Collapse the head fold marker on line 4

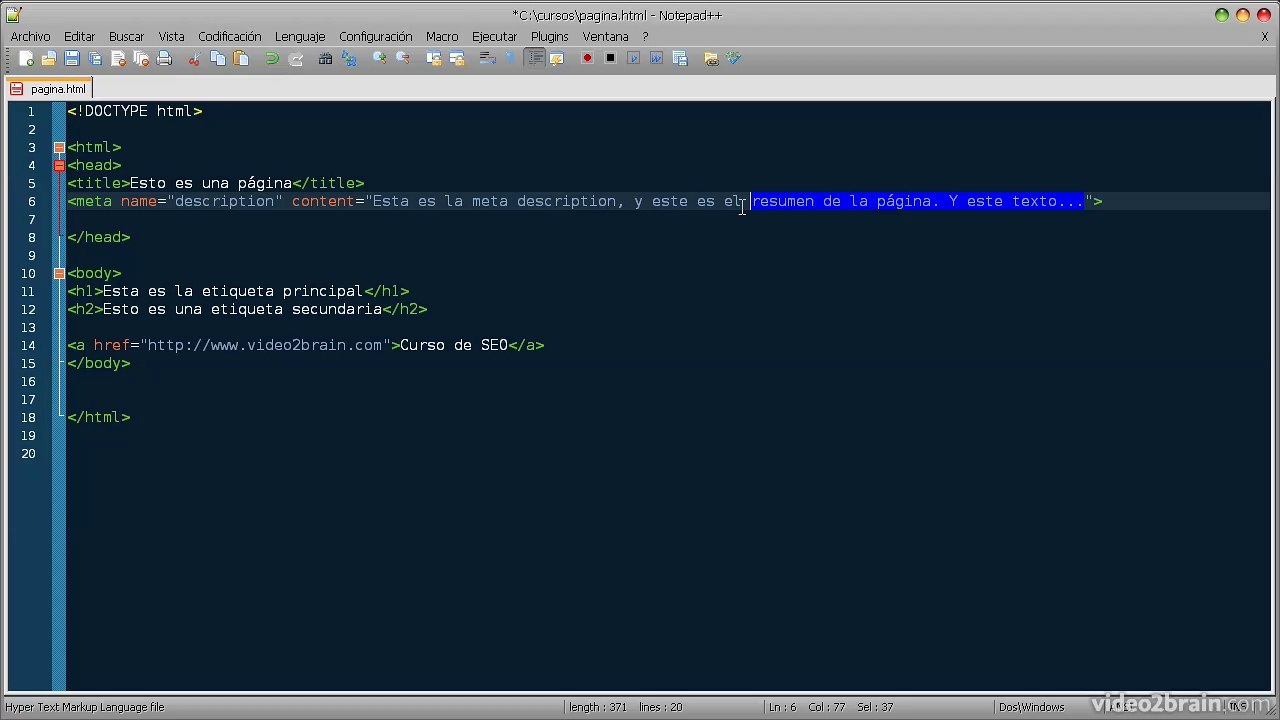pyautogui.click(x=59, y=165)
